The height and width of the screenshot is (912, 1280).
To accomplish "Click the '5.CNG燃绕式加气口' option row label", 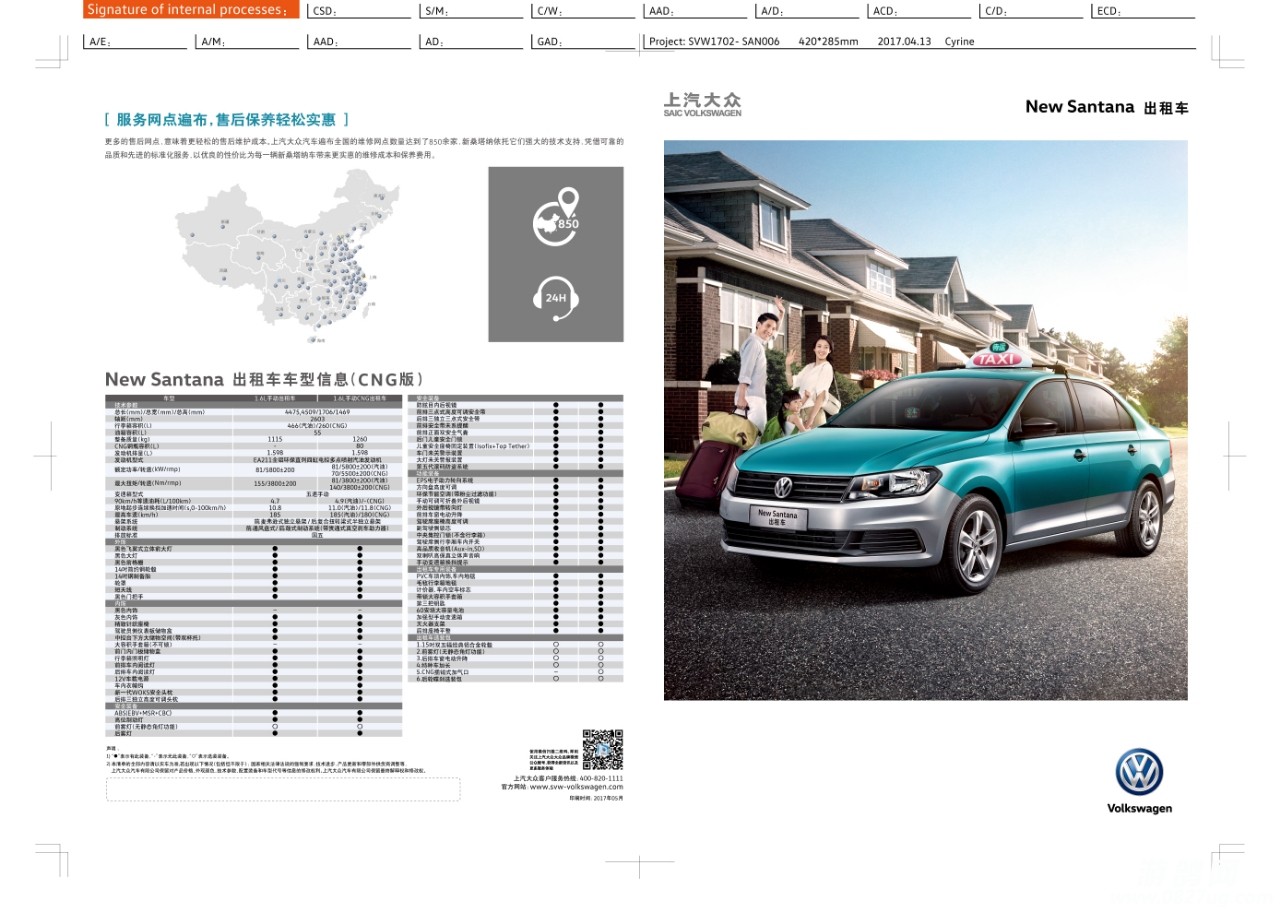I will [x=443, y=672].
